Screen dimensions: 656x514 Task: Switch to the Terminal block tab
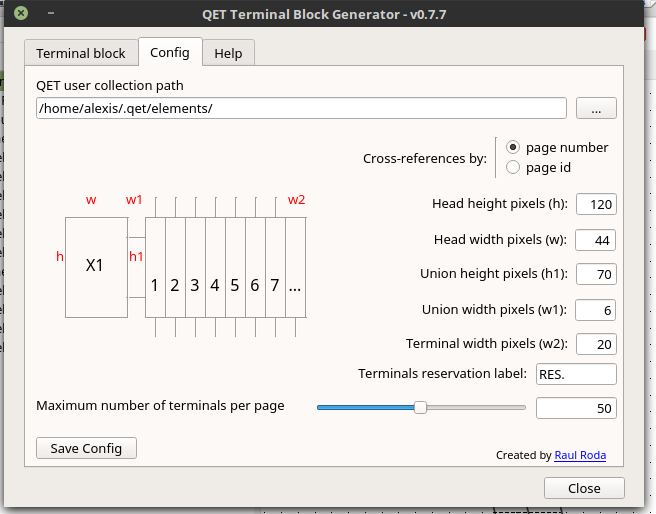click(x=81, y=53)
